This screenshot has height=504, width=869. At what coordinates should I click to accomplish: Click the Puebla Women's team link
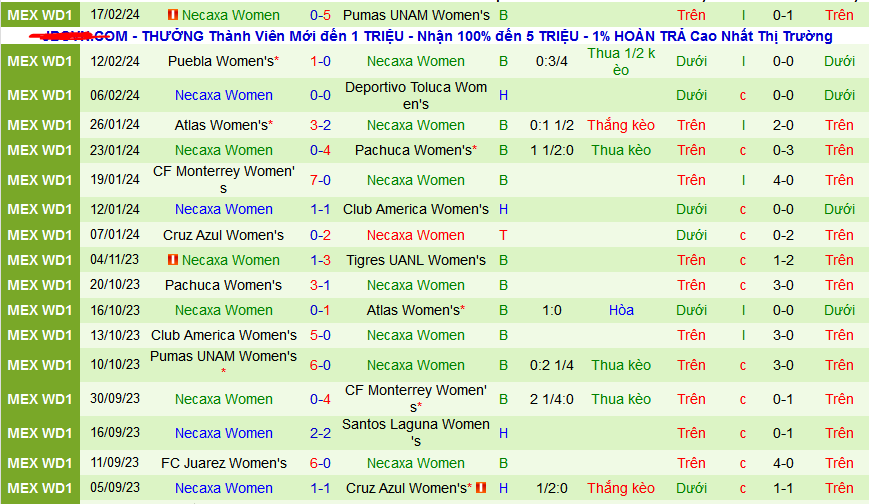[x=223, y=61]
